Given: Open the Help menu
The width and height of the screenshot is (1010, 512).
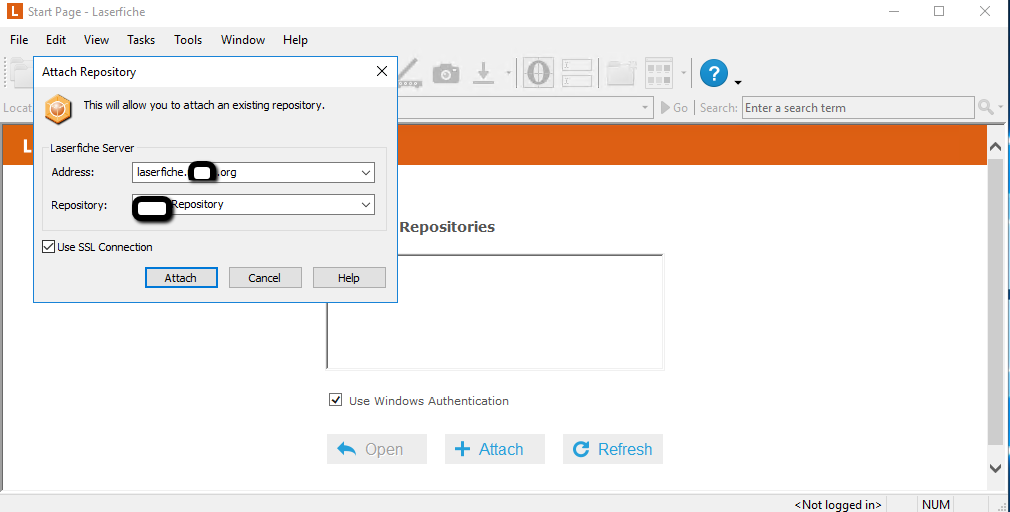Looking at the screenshot, I should tap(295, 40).
